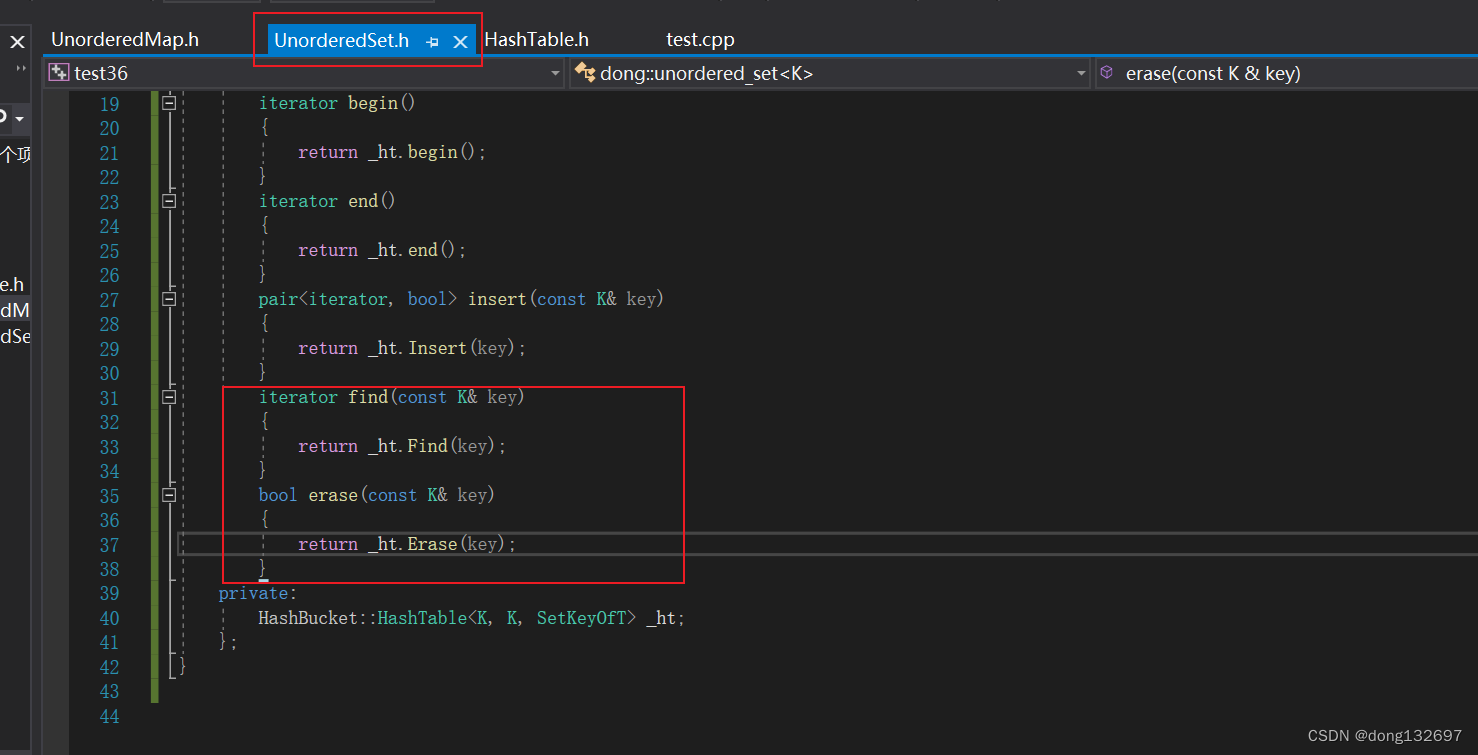
Task: Close the UnorderedSet.h tab
Action: 460,42
